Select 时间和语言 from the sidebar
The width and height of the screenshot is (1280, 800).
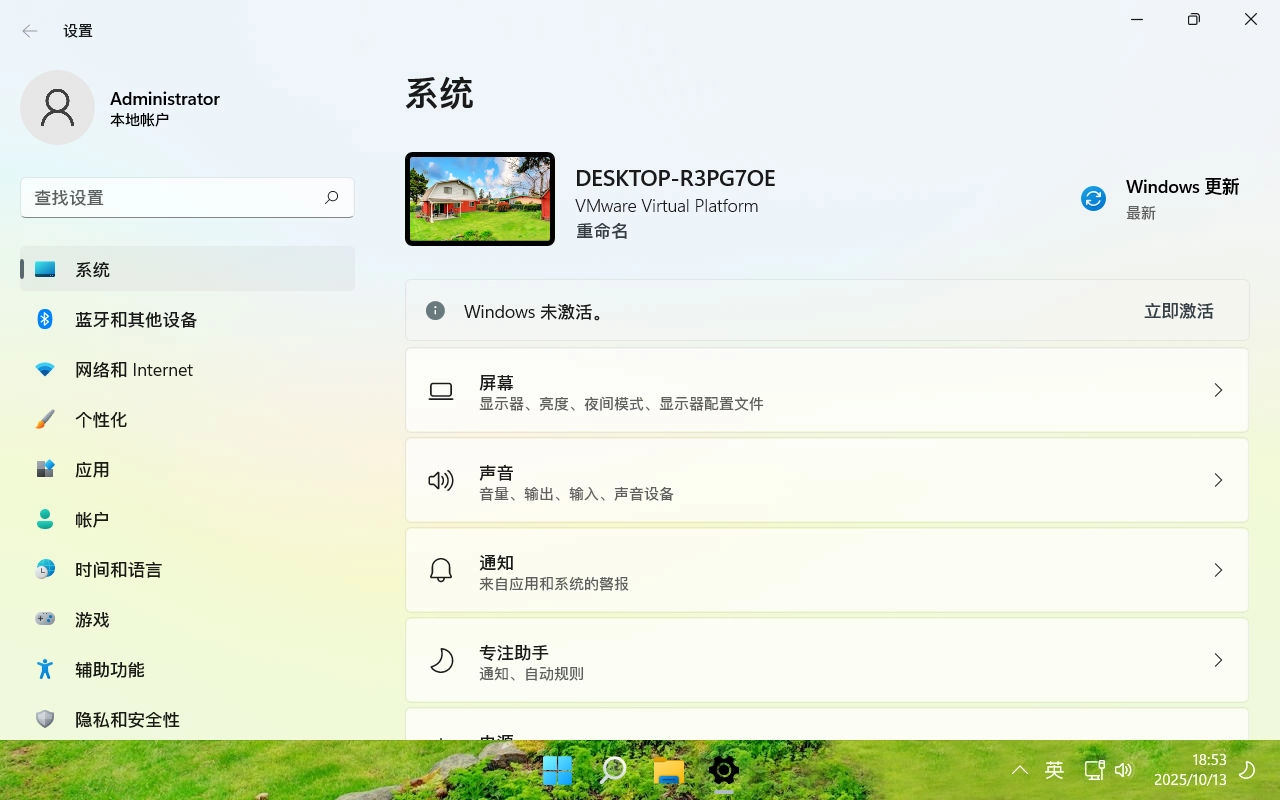tap(44, 569)
